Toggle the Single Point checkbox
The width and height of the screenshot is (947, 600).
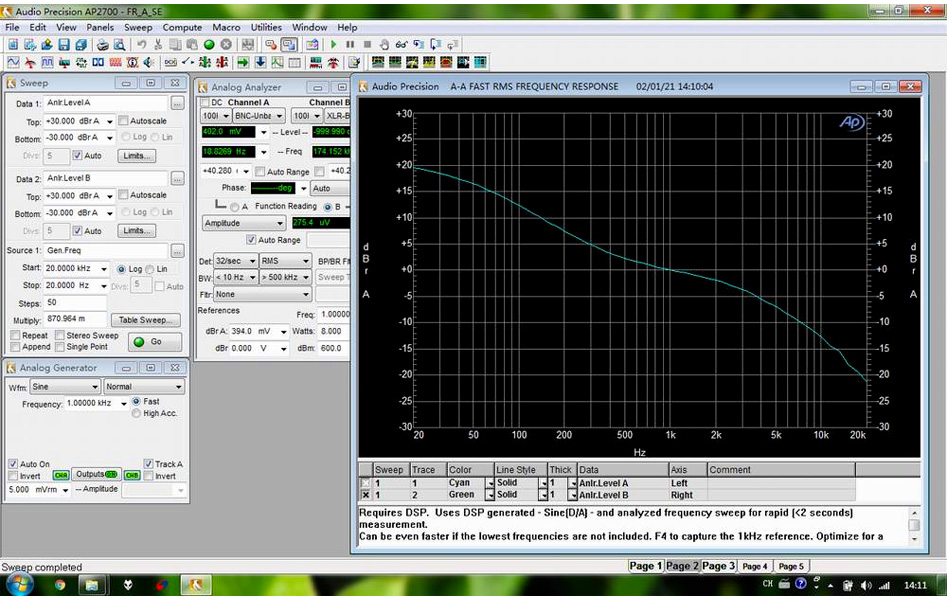click(x=60, y=347)
